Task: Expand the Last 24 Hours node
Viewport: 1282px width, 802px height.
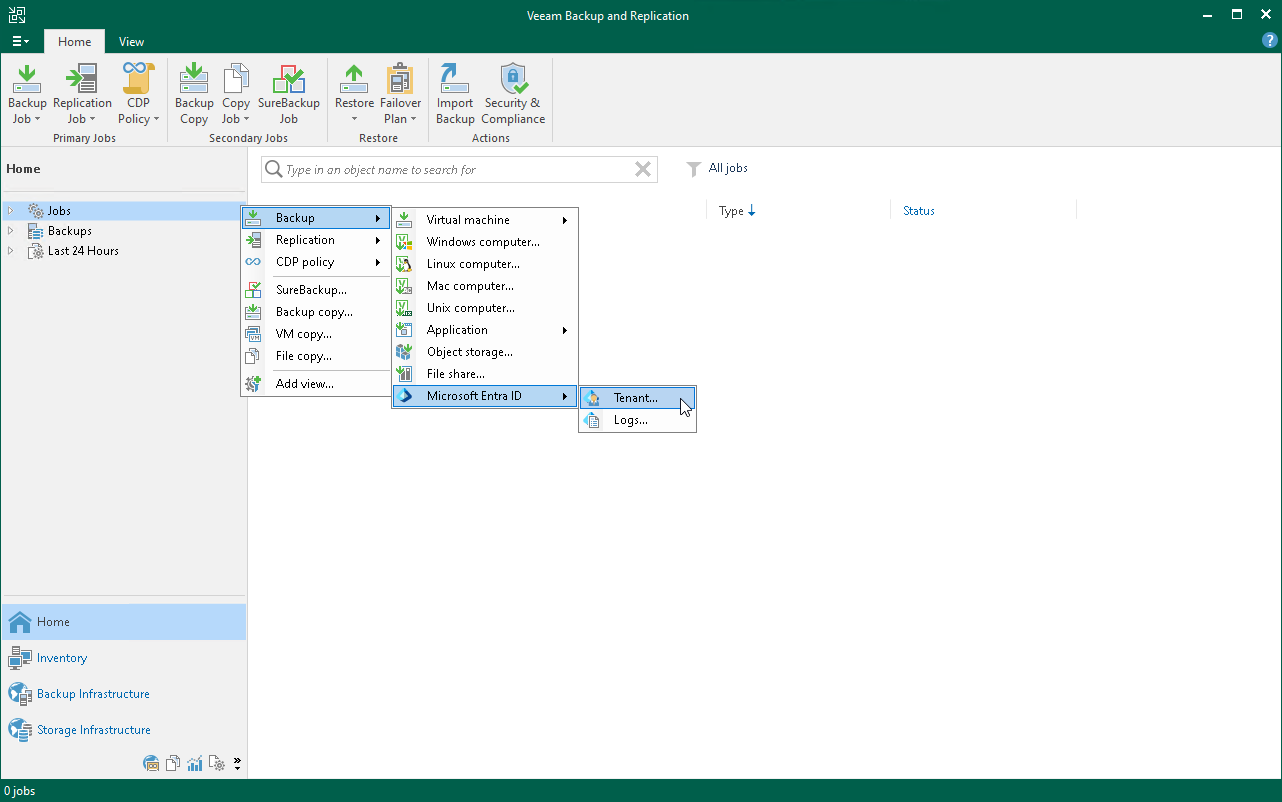Action: pos(11,251)
